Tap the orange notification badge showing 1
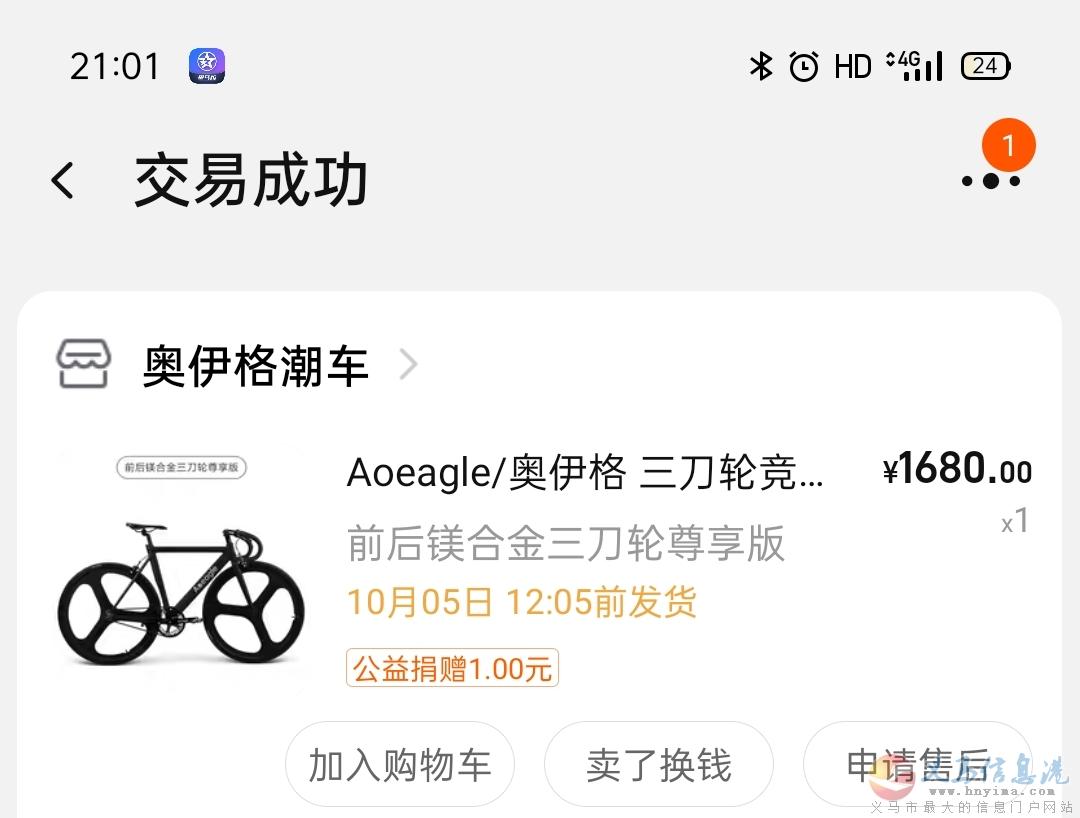The width and height of the screenshot is (1080, 818). click(1008, 145)
